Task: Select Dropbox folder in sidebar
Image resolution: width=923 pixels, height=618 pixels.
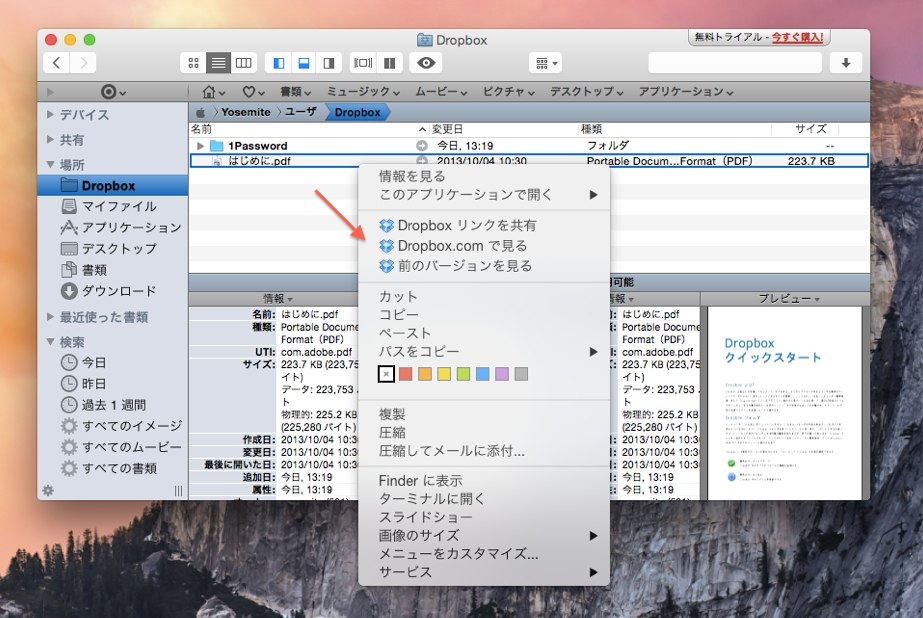Action: point(112,185)
